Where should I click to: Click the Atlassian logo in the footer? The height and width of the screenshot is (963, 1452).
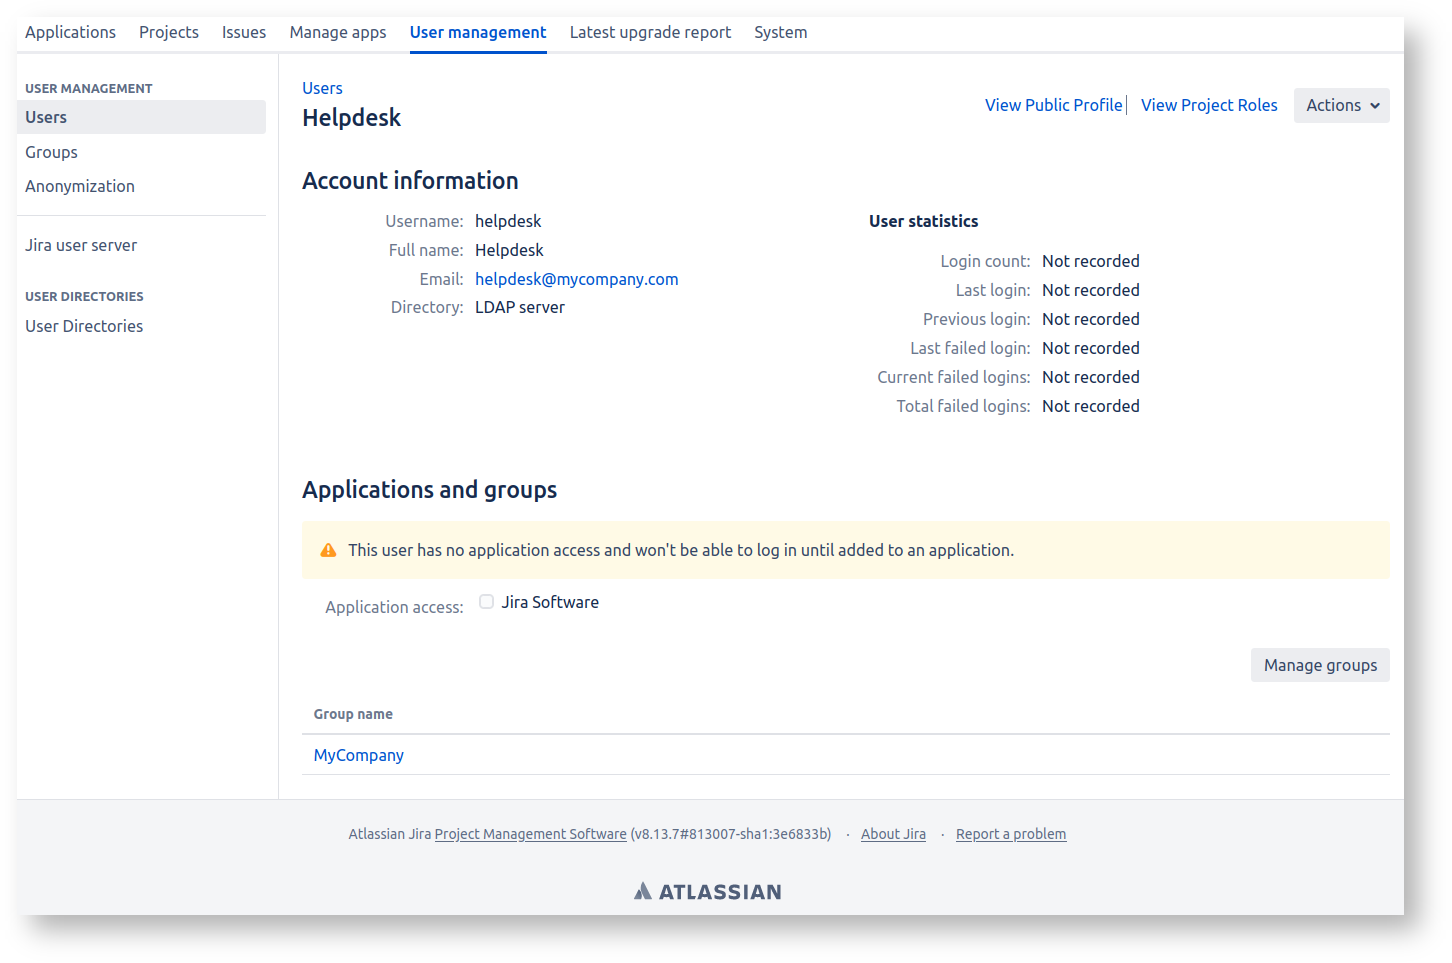click(x=708, y=891)
